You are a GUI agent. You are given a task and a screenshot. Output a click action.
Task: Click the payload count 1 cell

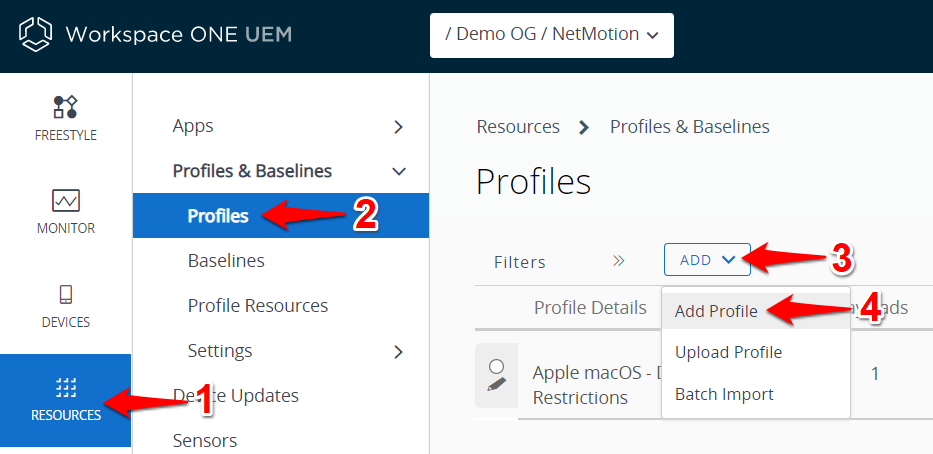tap(875, 374)
